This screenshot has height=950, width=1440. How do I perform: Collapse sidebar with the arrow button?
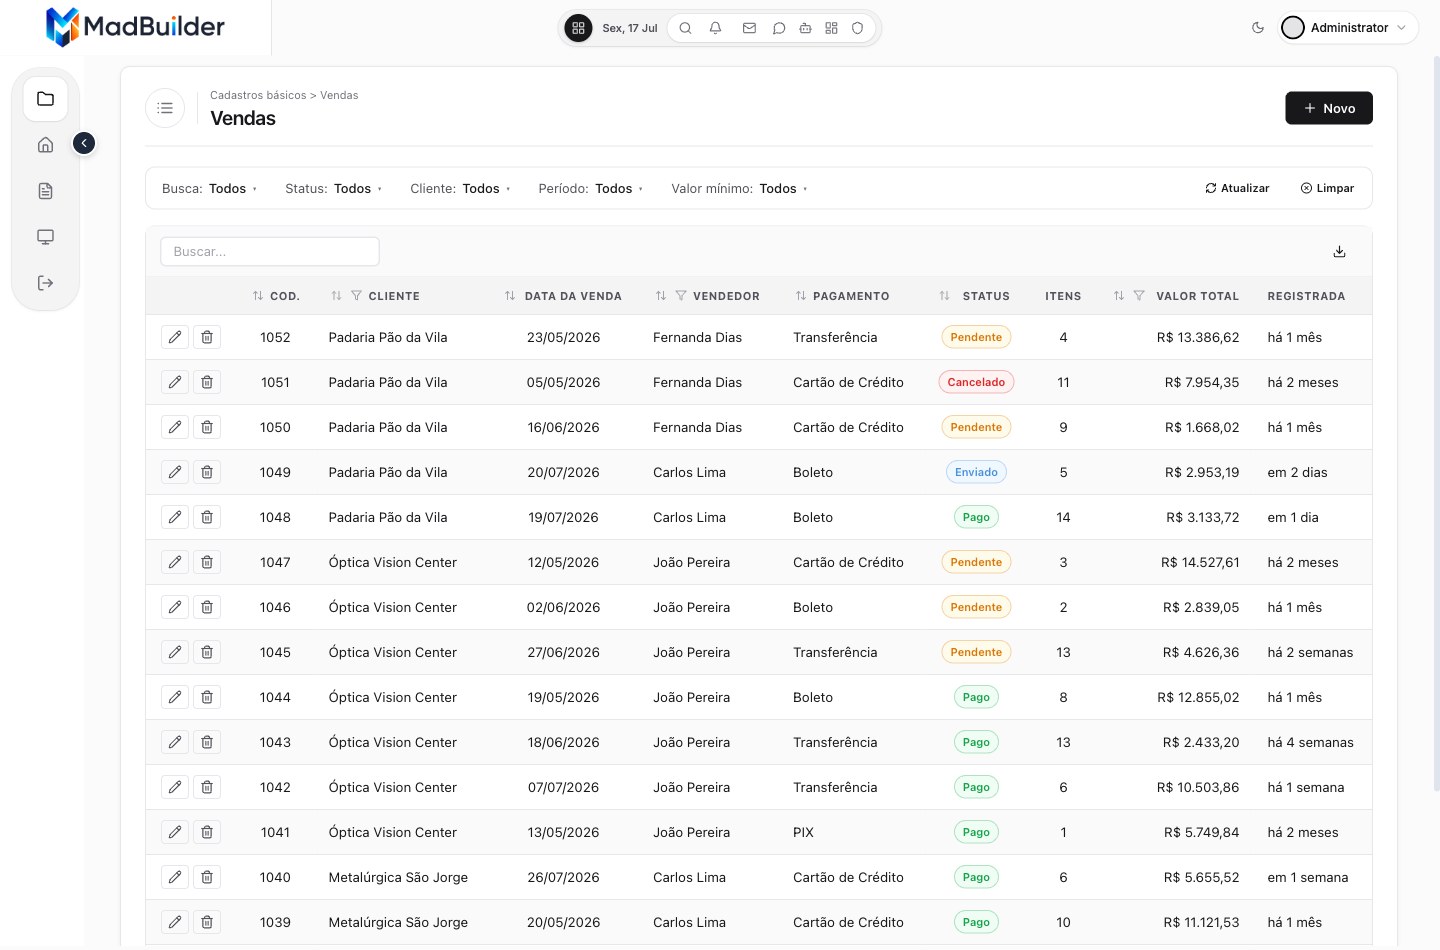click(x=84, y=144)
